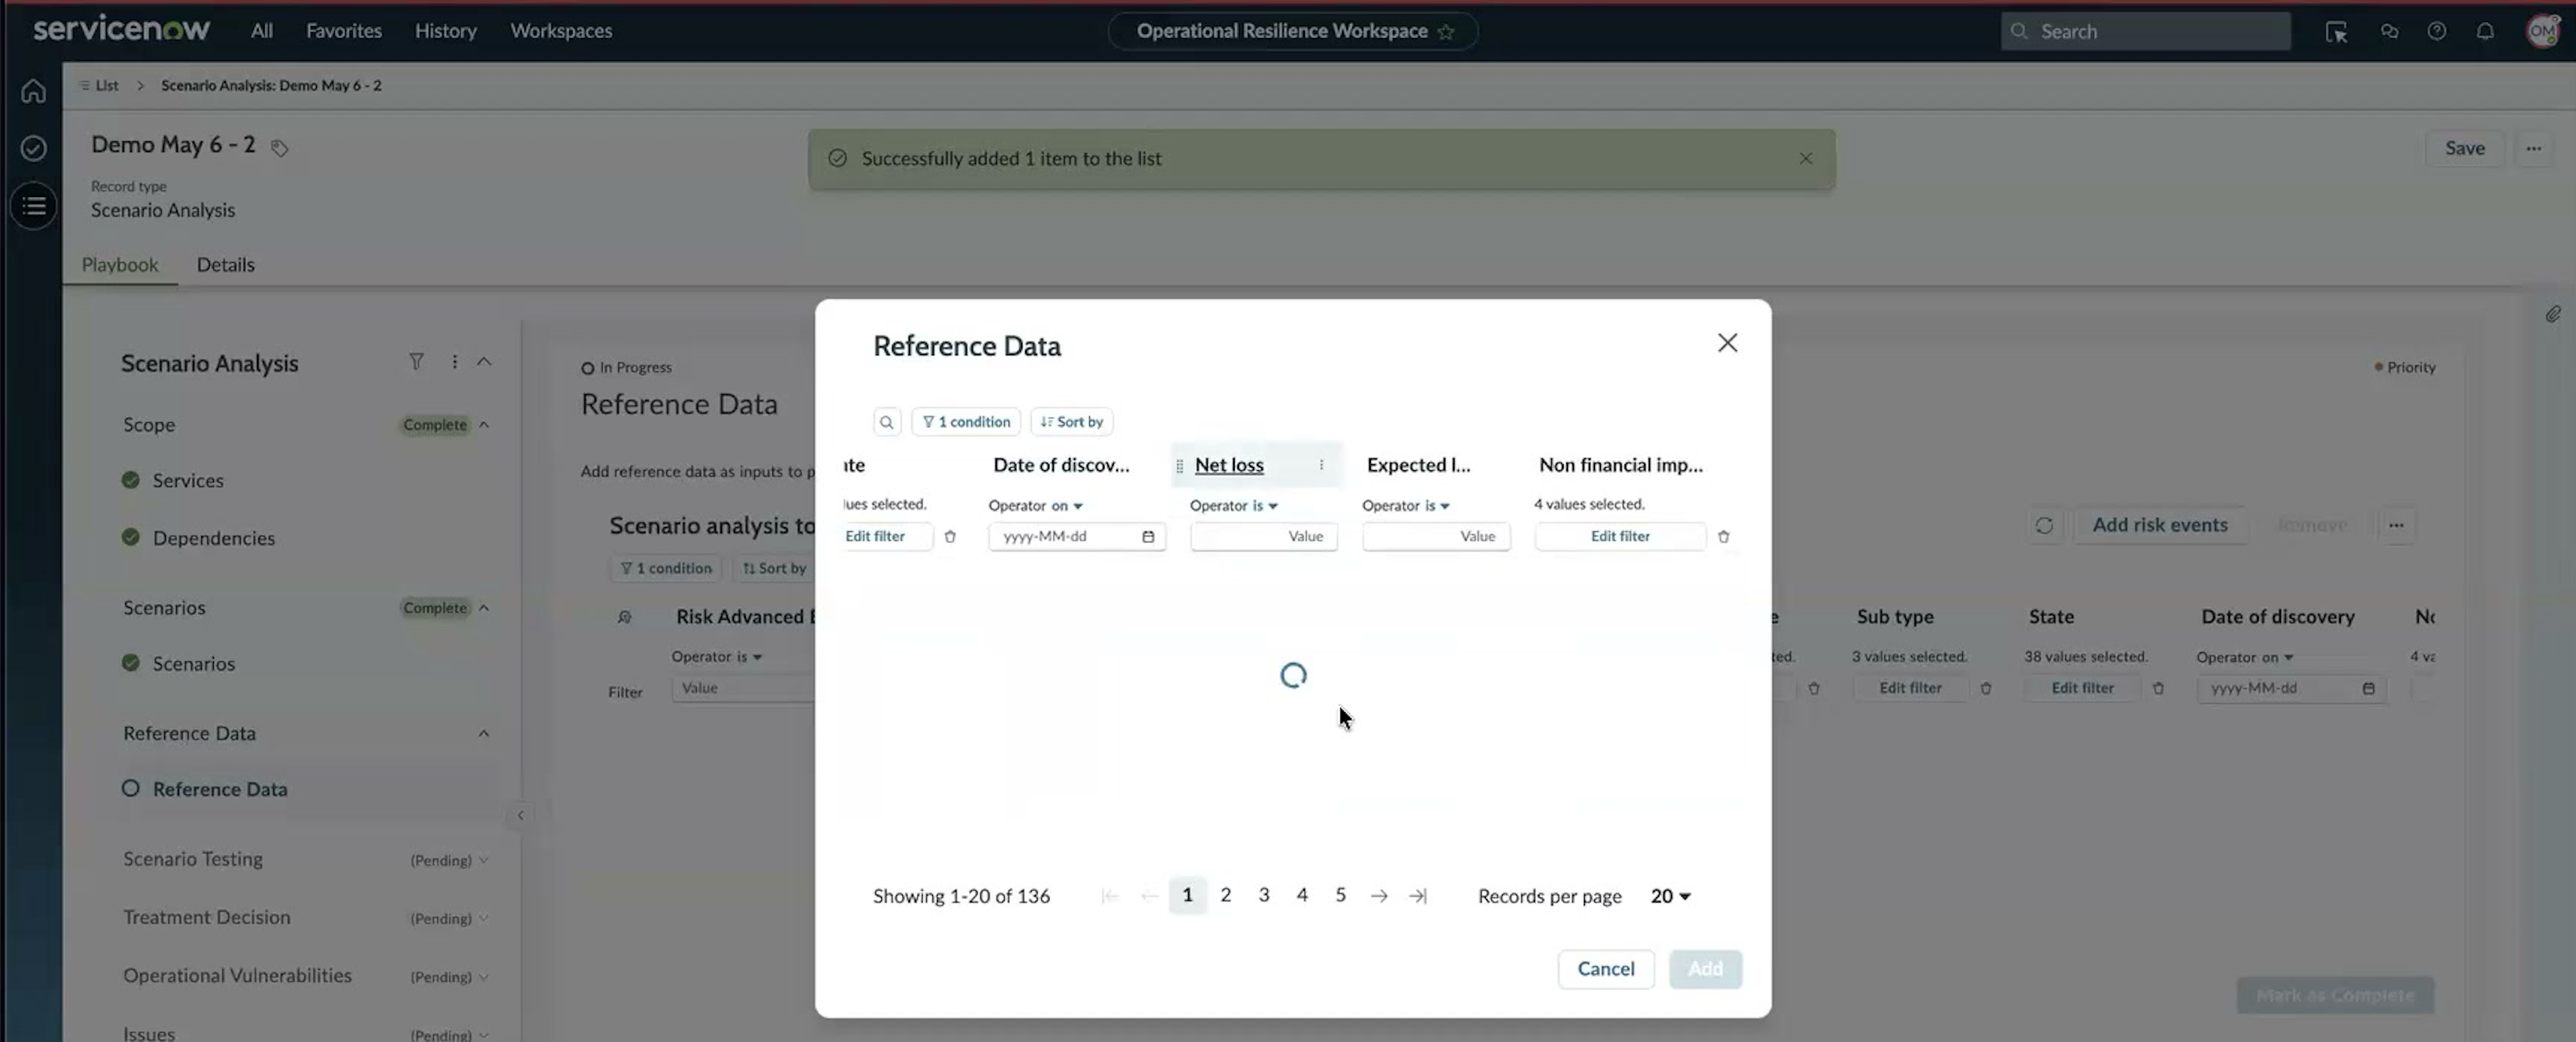Open the History menu
The height and width of the screenshot is (1042, 2576).
pos(445,31)
